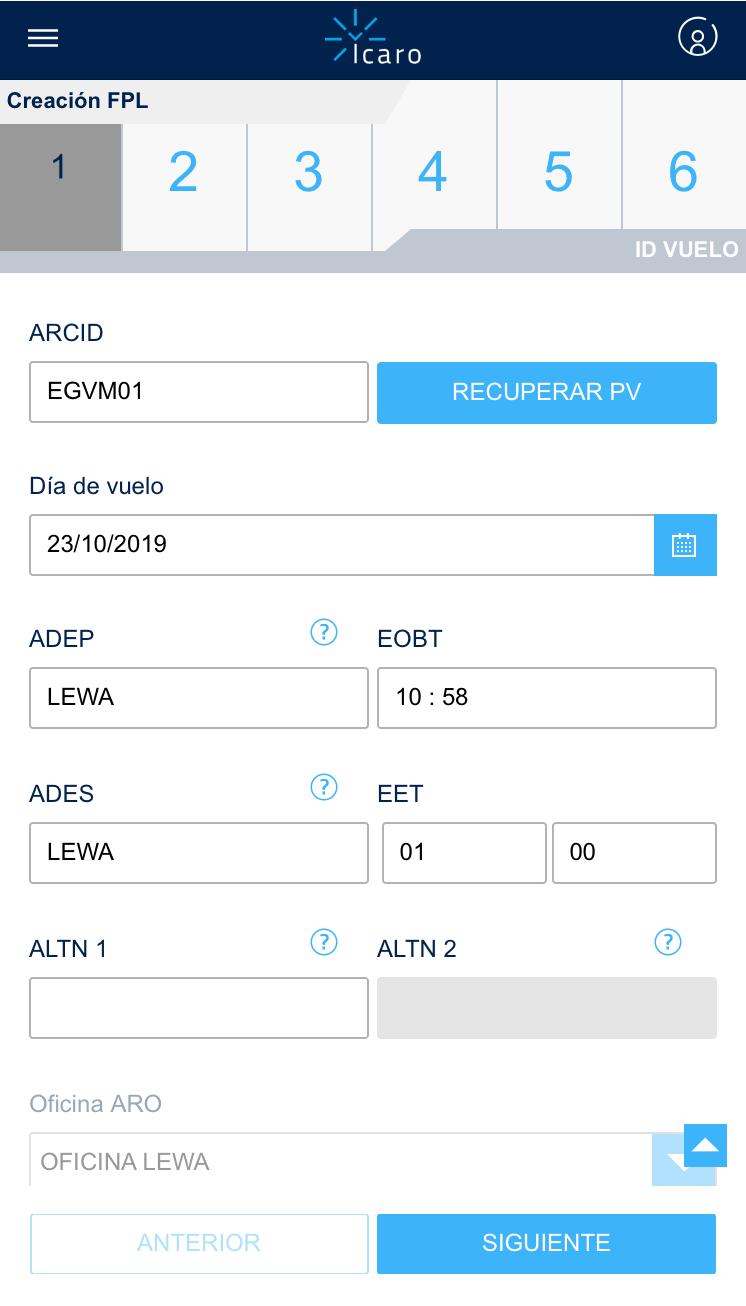The image size is (746, 1306).
Task: Click the ANTERIOR button
Action: point(199,1243)
